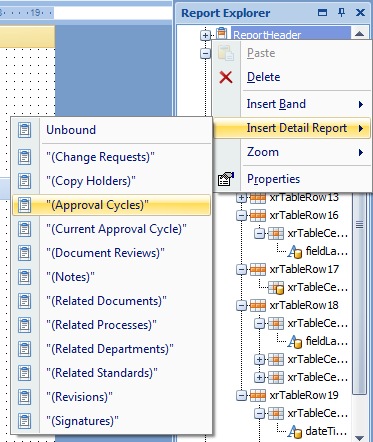Open Insert Band submenu
373x442 pixels.
pyautogui.click(x=292, y=104)
